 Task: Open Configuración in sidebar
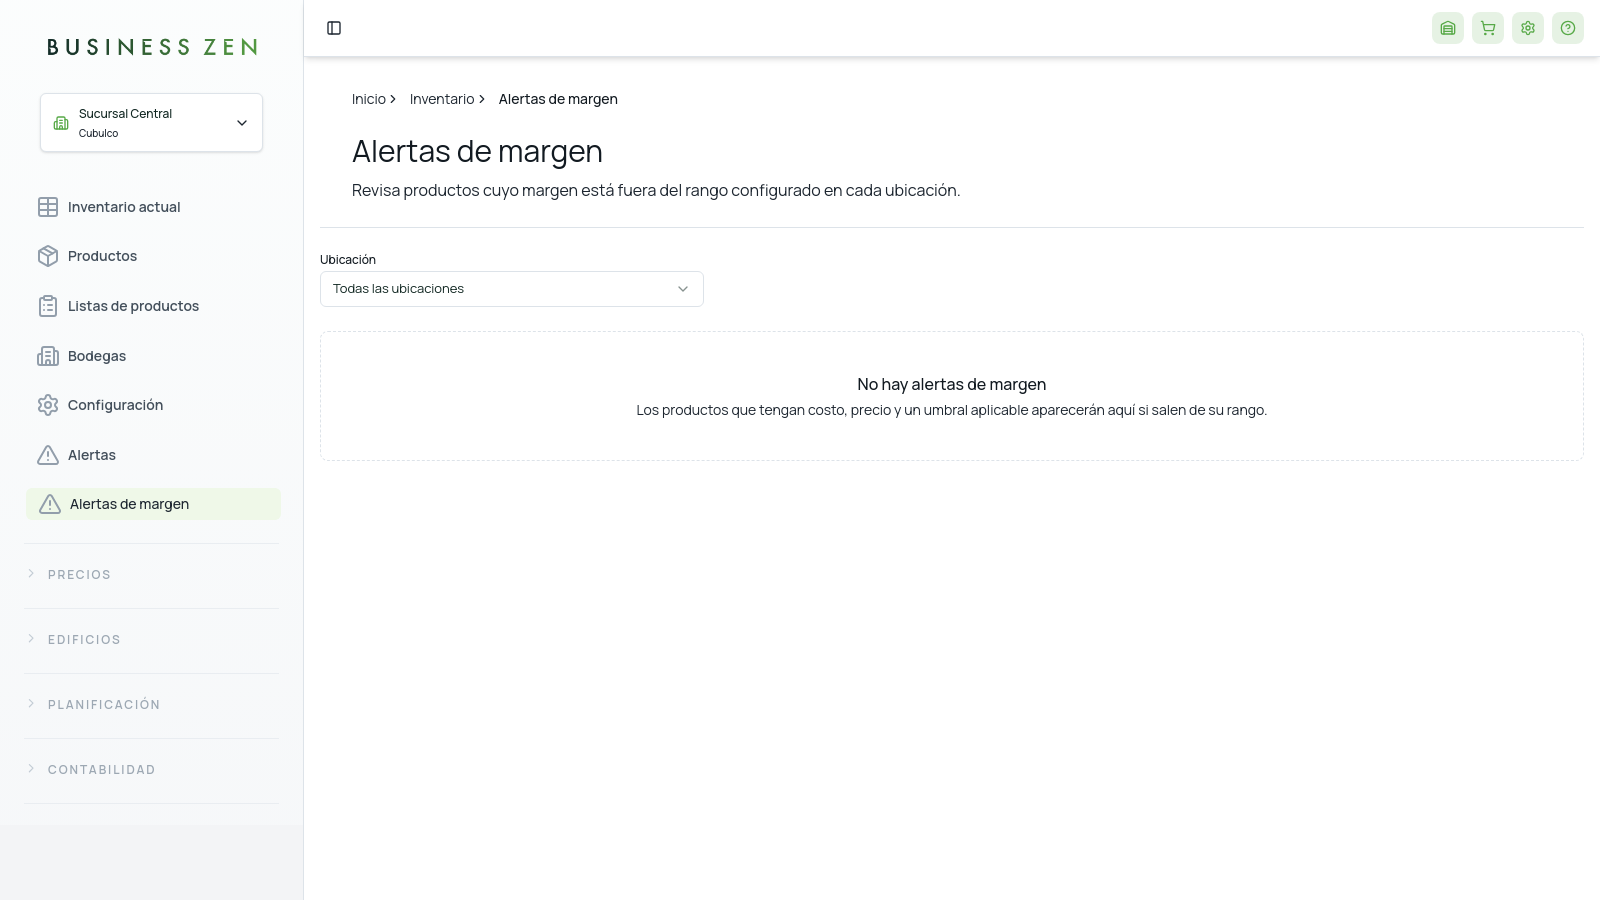(x=153, y=405)
